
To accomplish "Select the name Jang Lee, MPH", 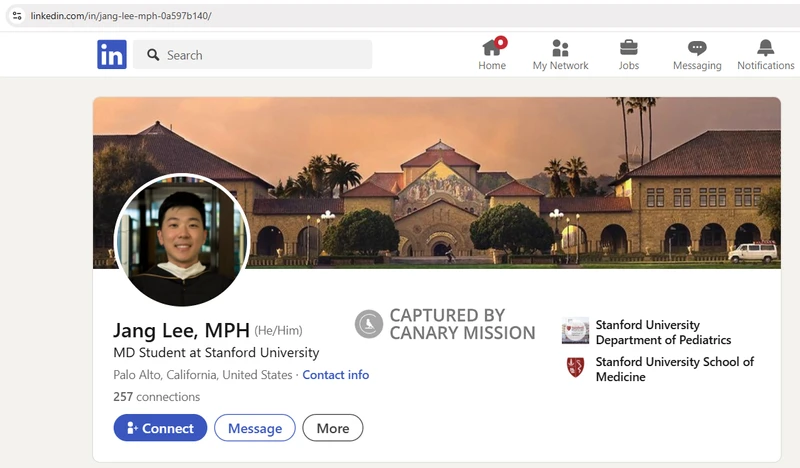I will [x=181, y=330].
